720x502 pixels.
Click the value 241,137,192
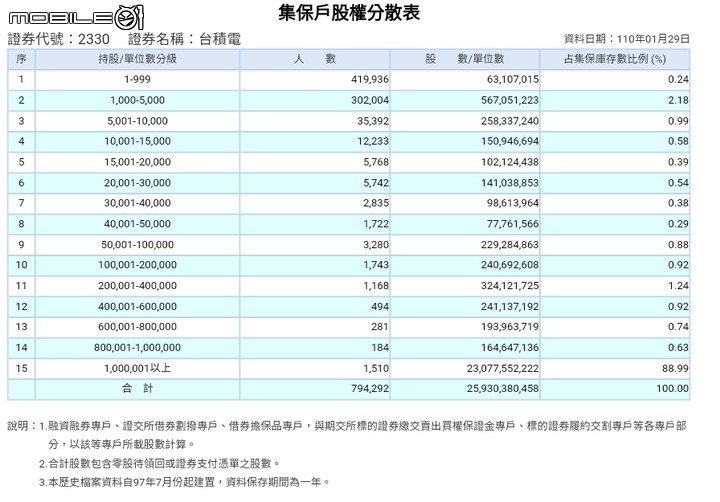pyautogui.click(x=510, y=306)
